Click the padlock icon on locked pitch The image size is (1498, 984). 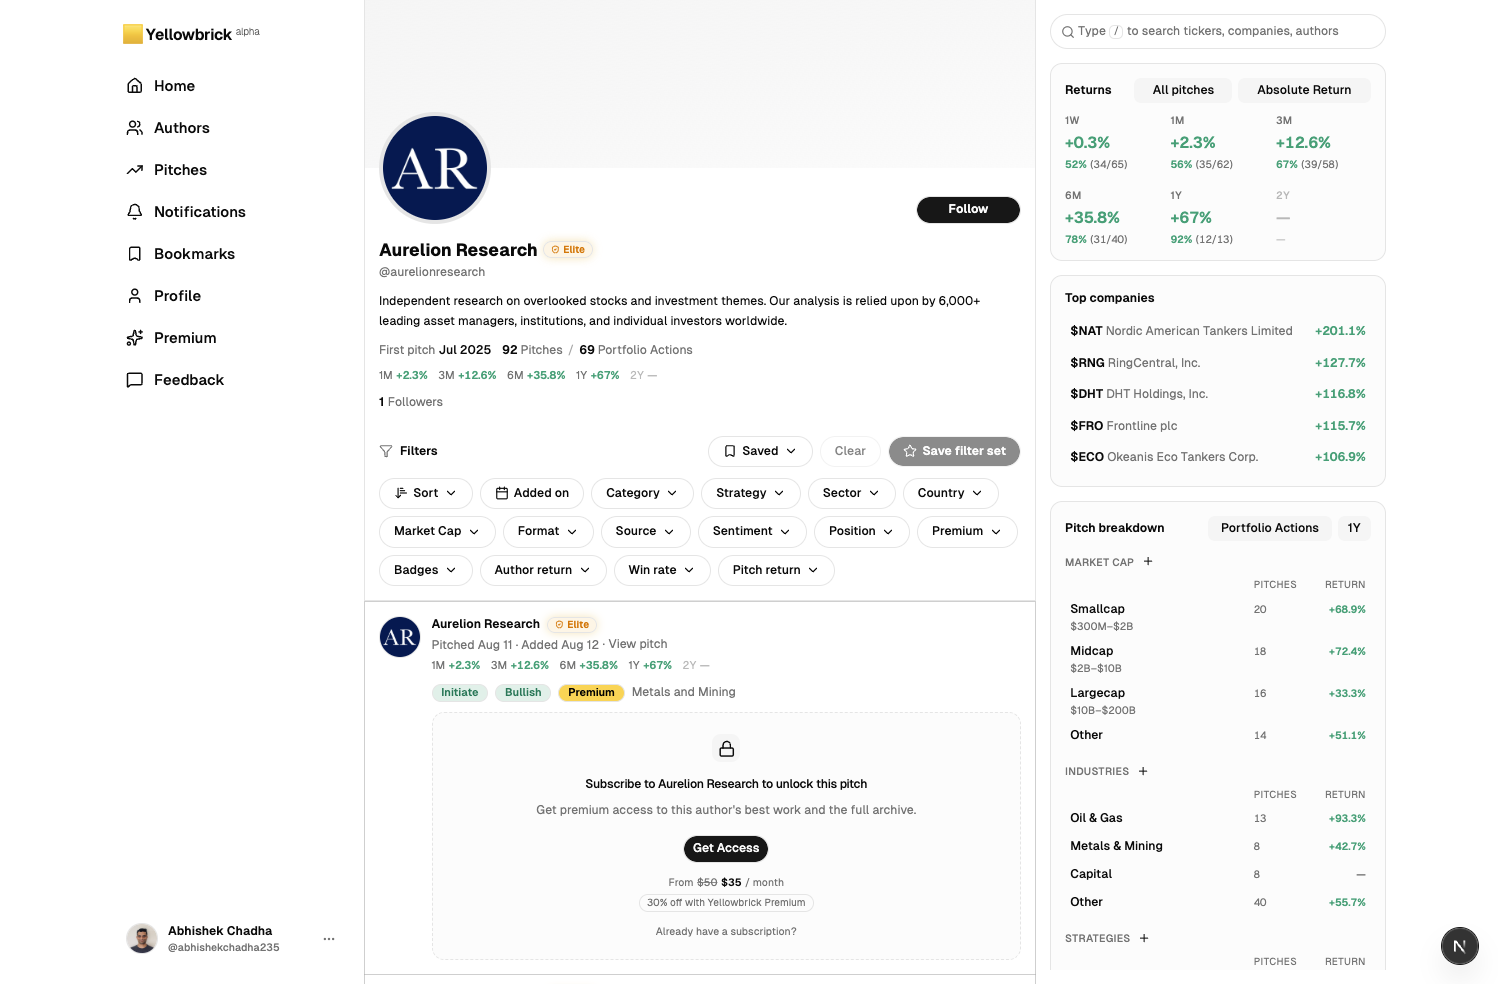coord(727,748)
